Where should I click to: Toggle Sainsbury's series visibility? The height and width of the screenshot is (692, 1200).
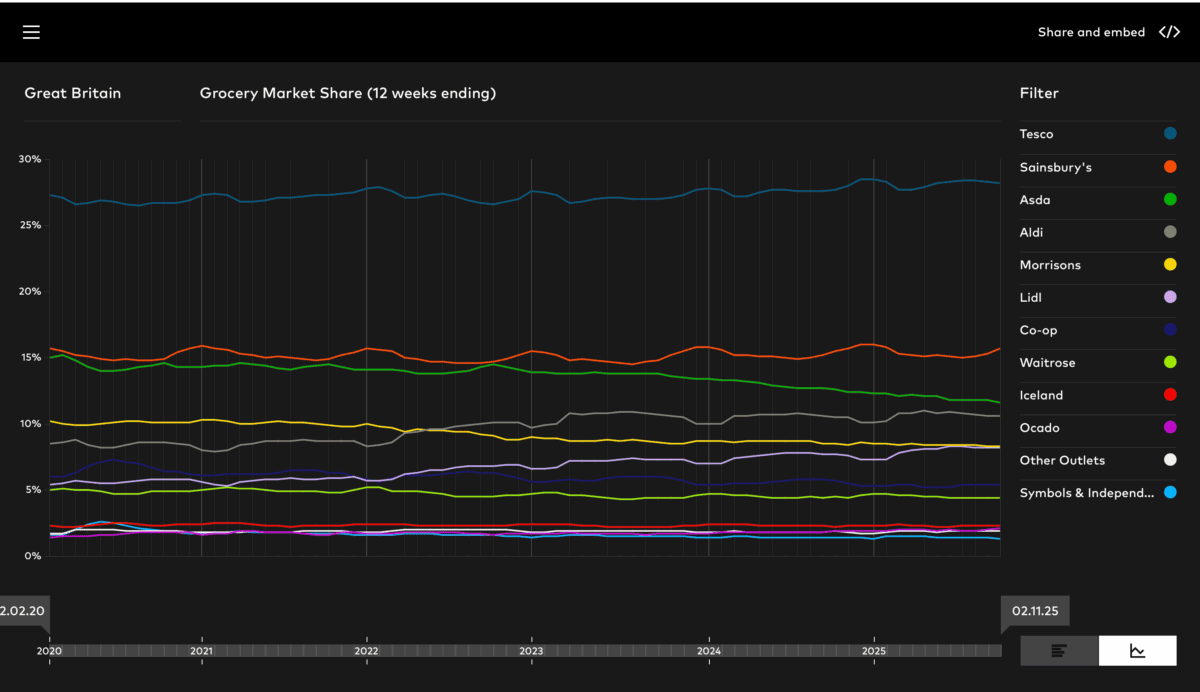pyautogui.click(x=1170, y=167)
